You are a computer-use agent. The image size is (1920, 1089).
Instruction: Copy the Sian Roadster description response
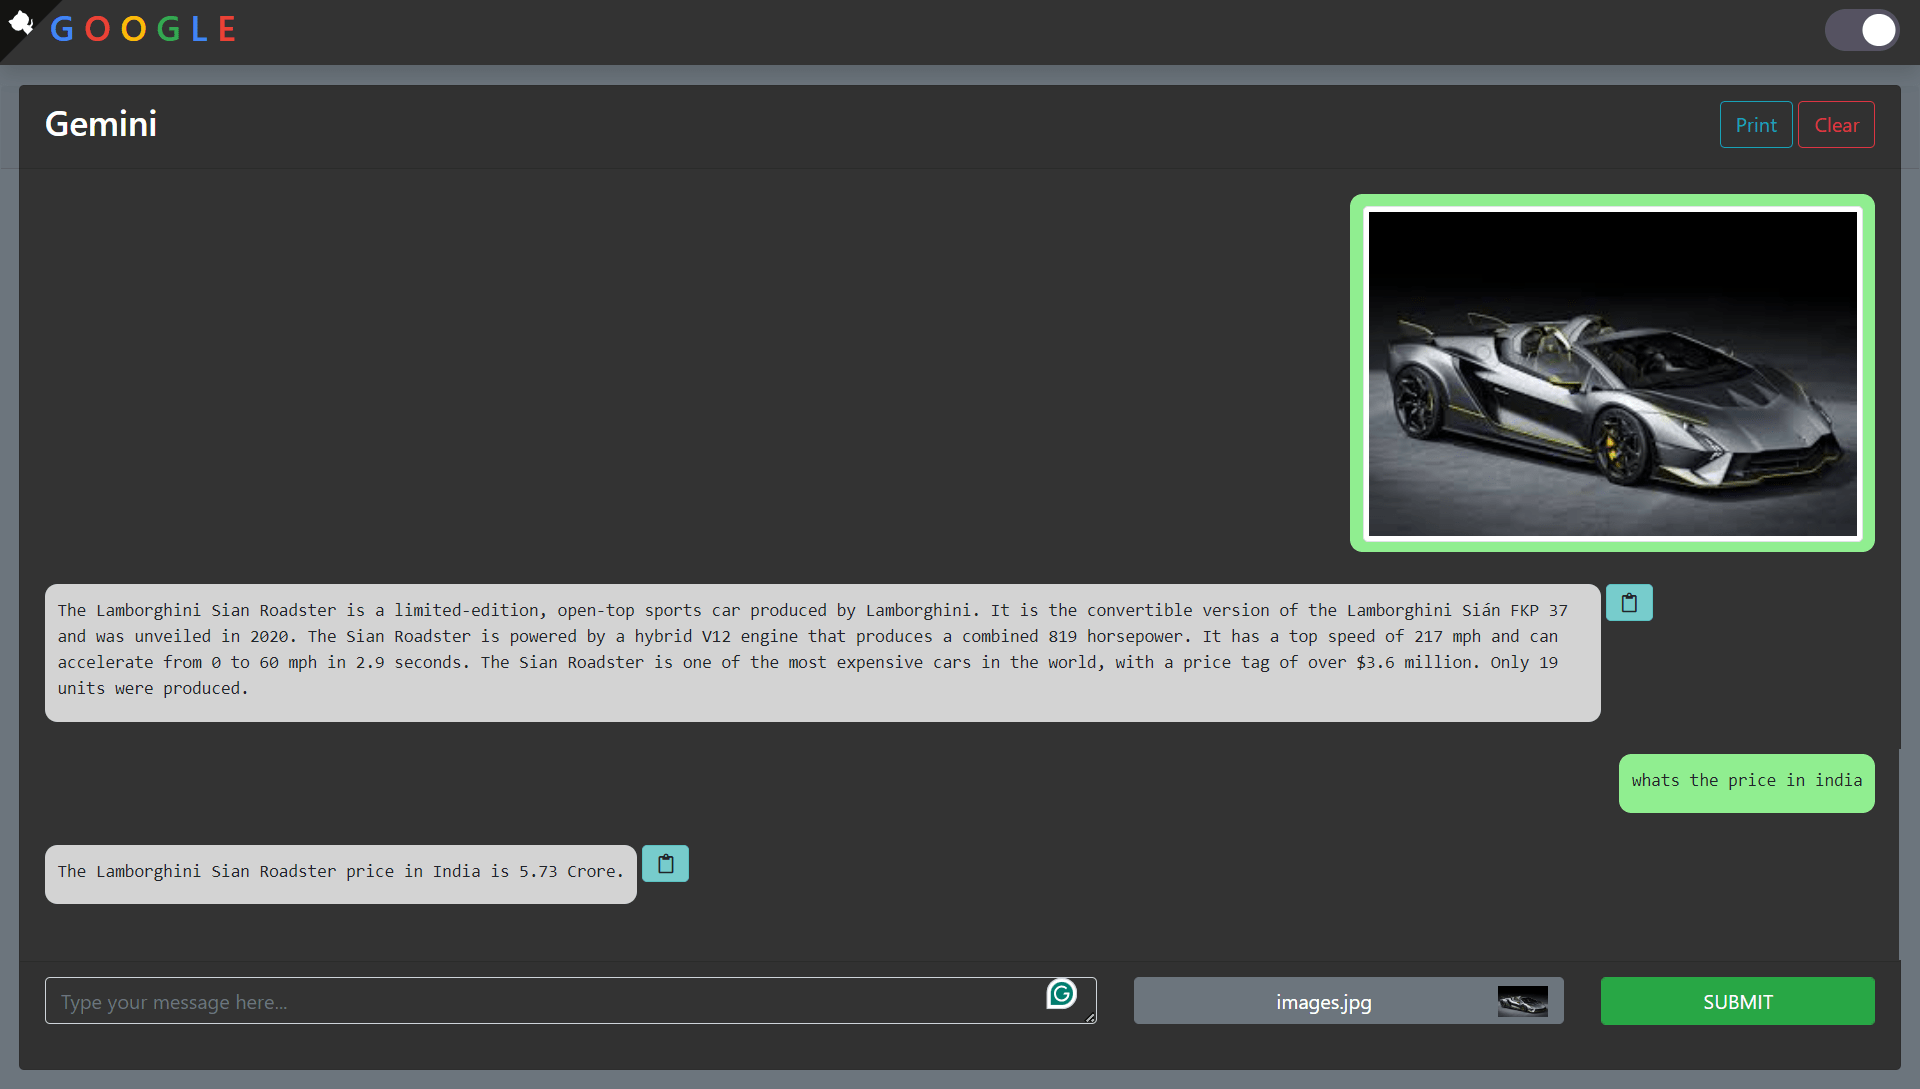coord(1628,603)
